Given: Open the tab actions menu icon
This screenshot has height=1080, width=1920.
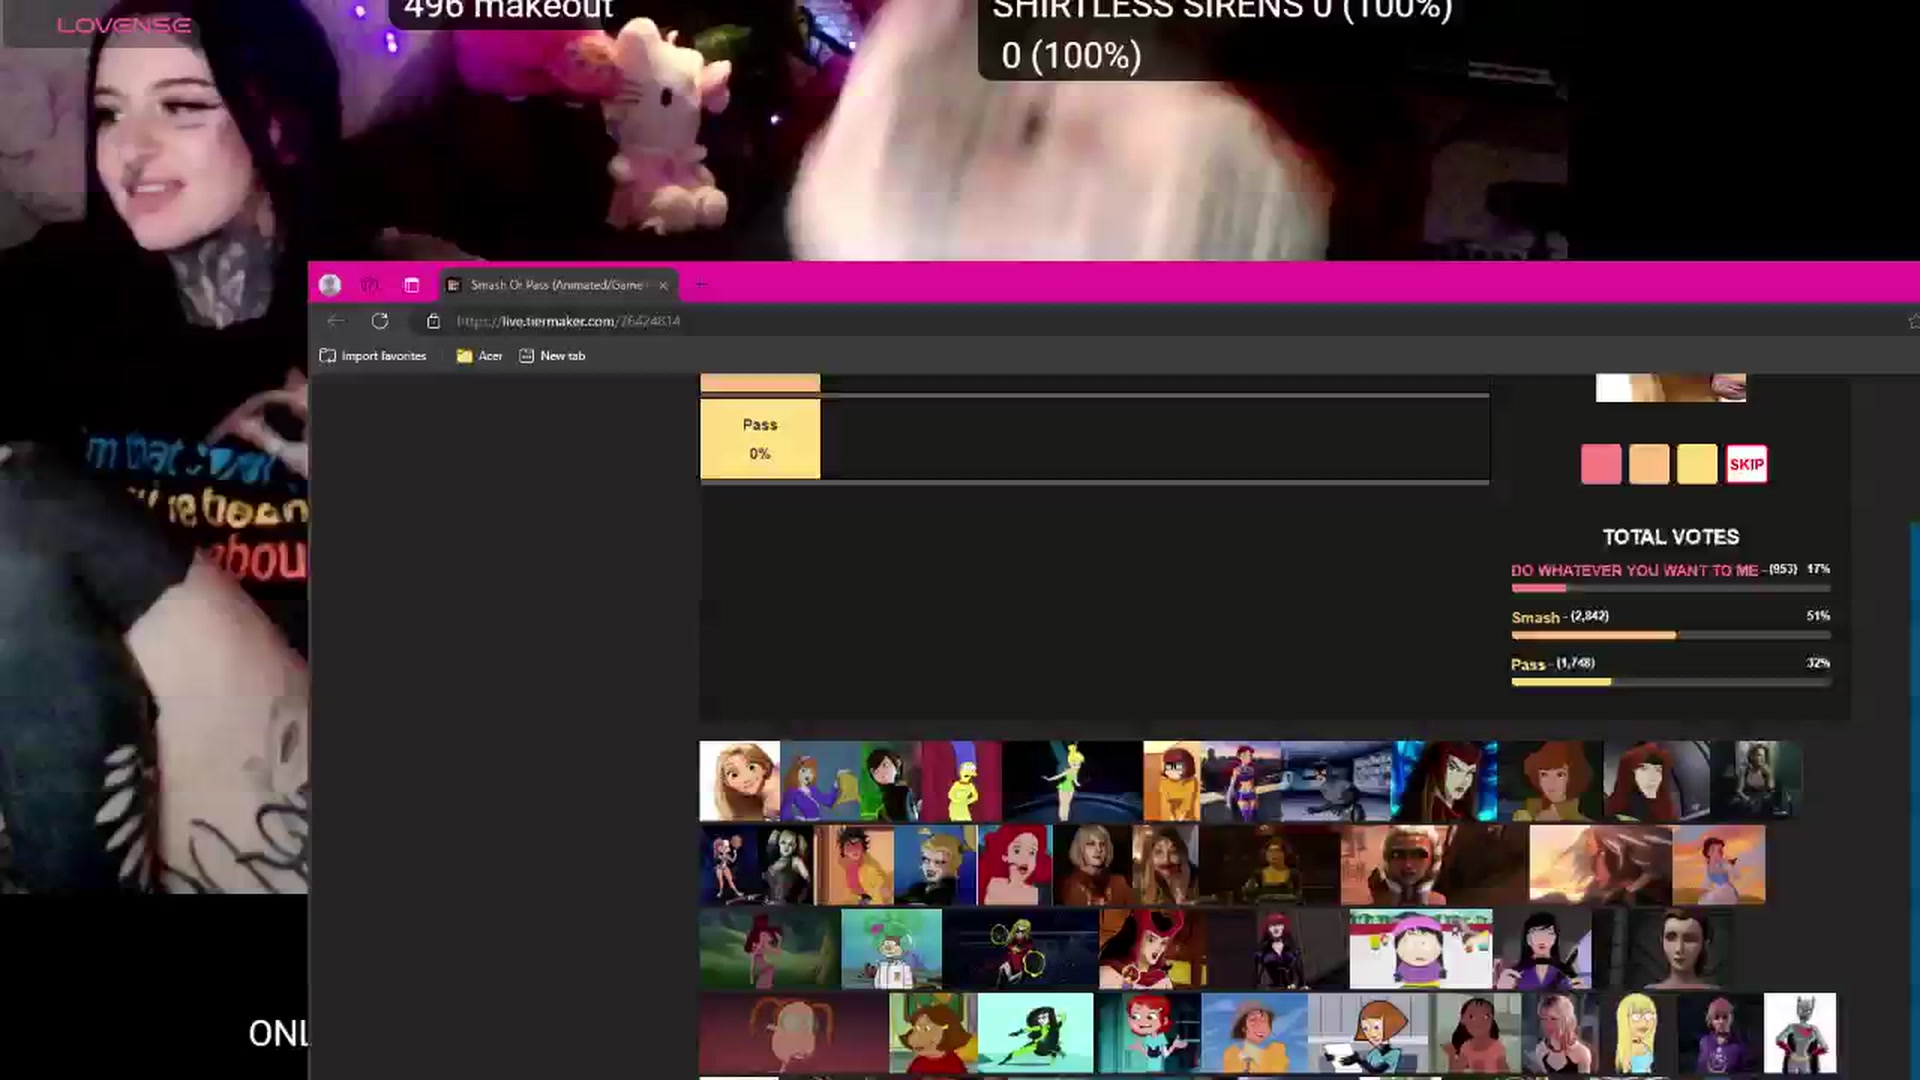Looking at the screenshot, I should point(411,285).
